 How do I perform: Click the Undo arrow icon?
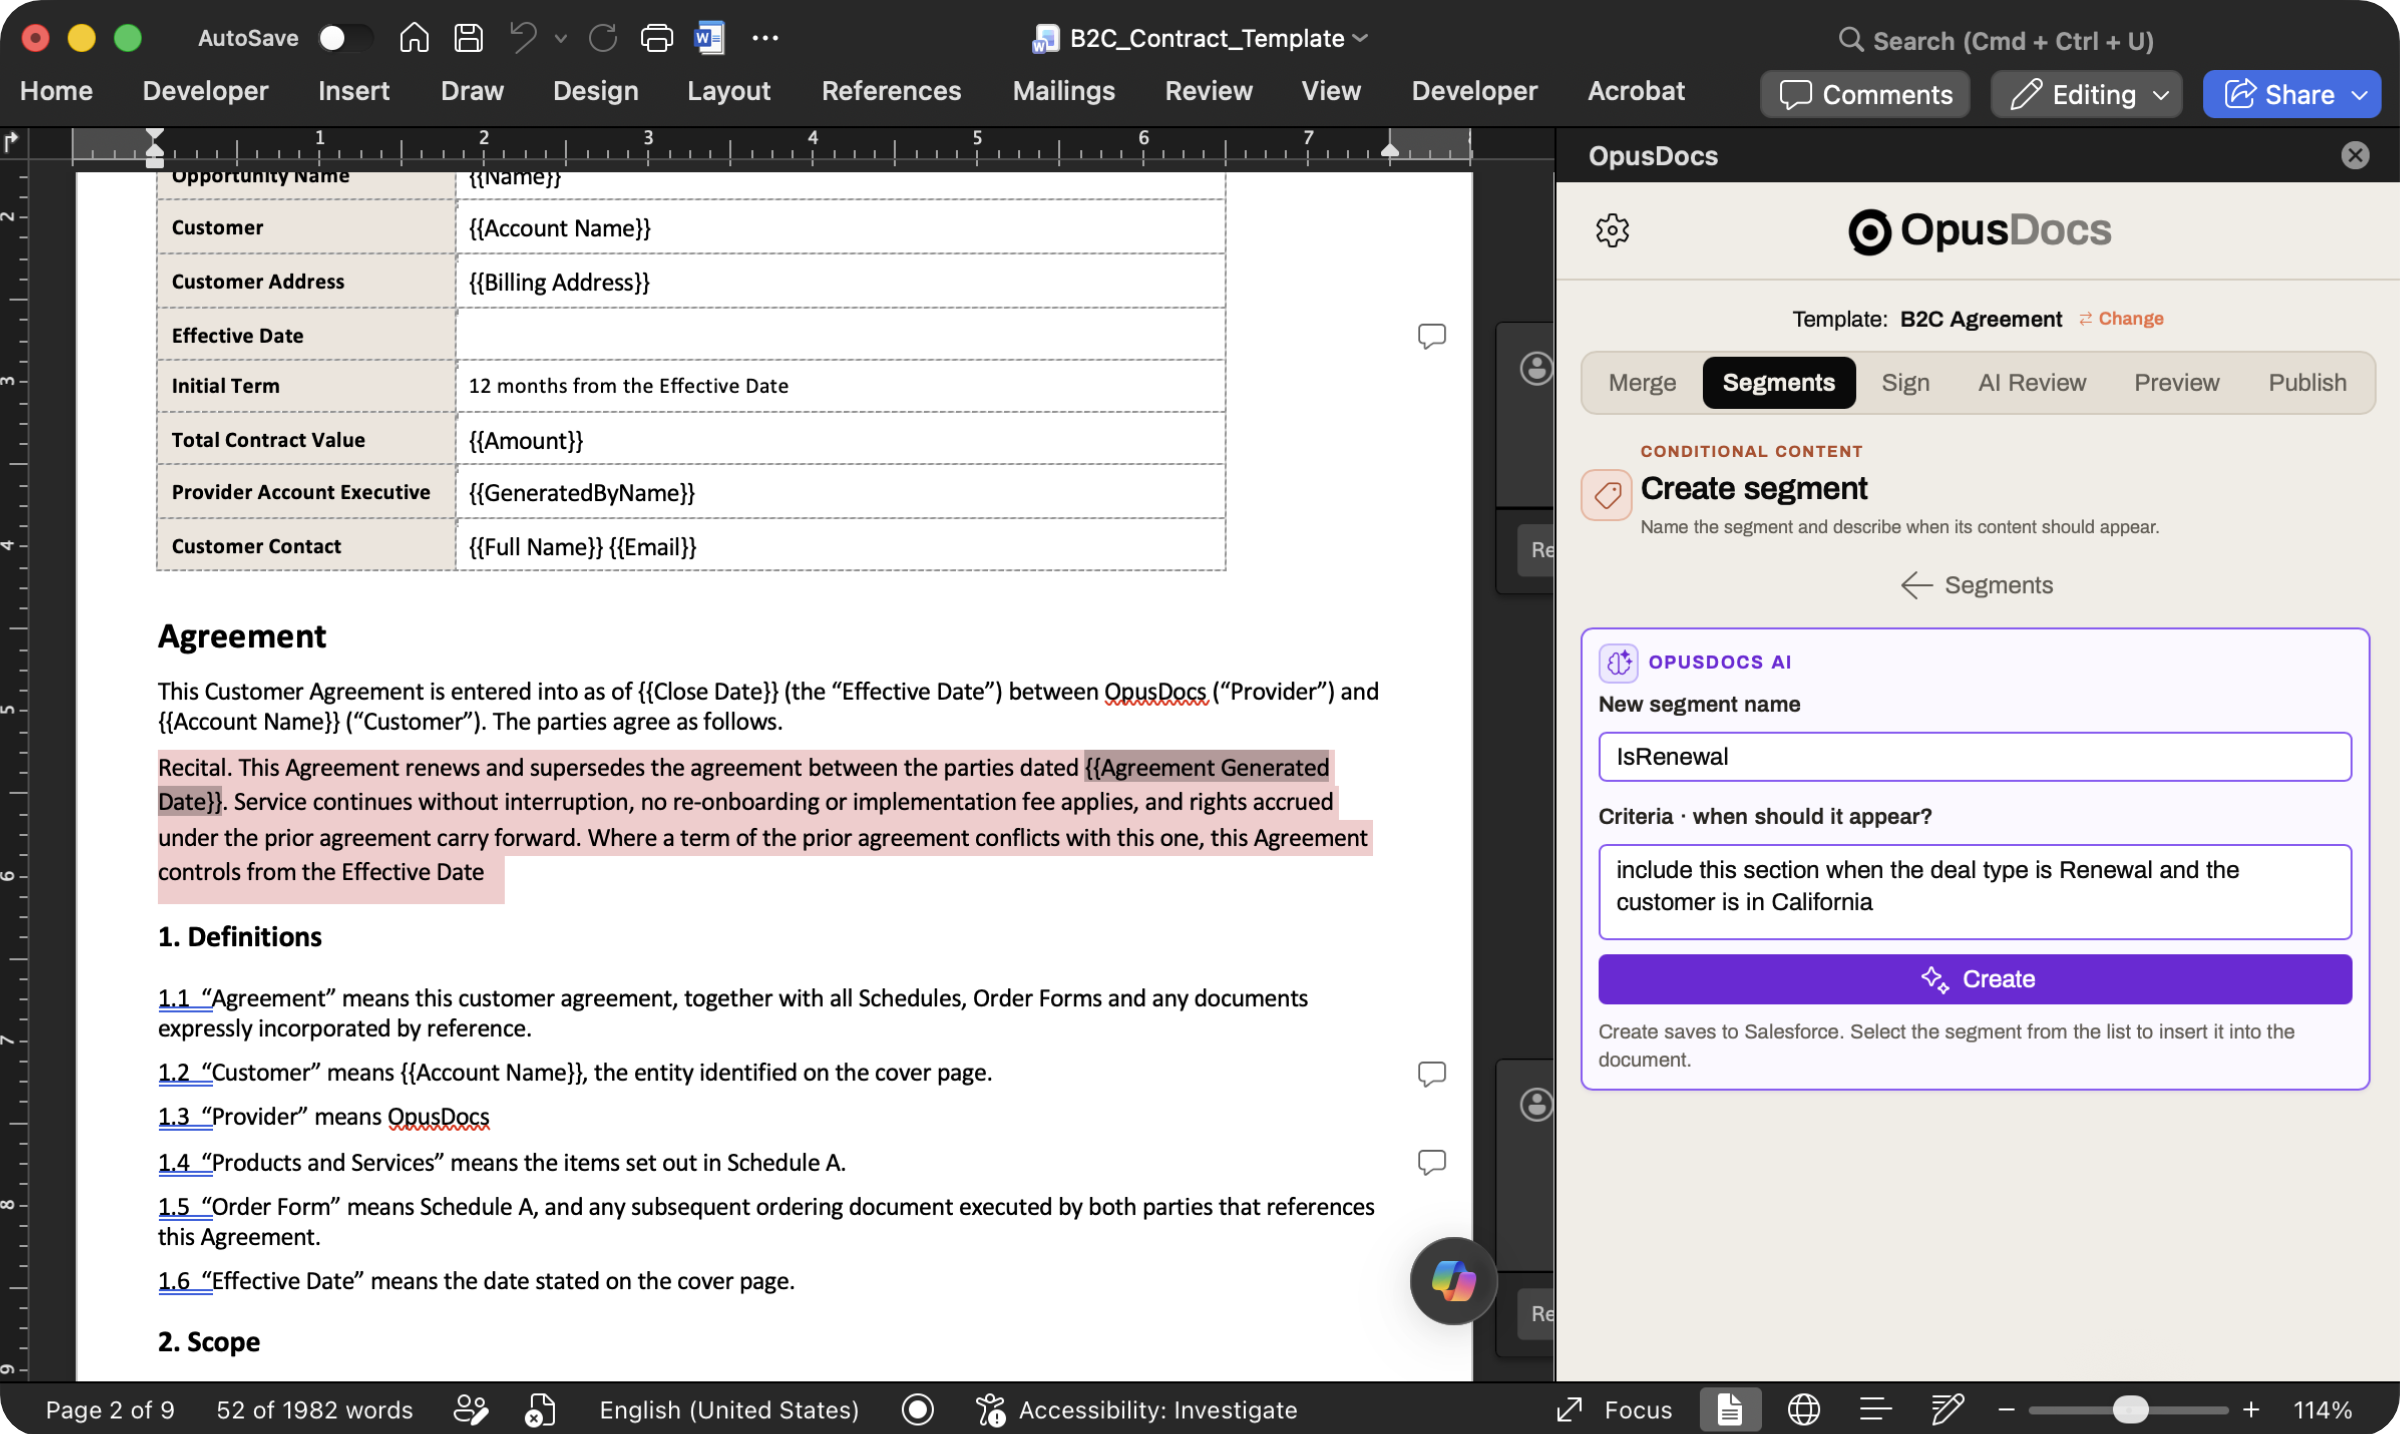click(523, 38)
